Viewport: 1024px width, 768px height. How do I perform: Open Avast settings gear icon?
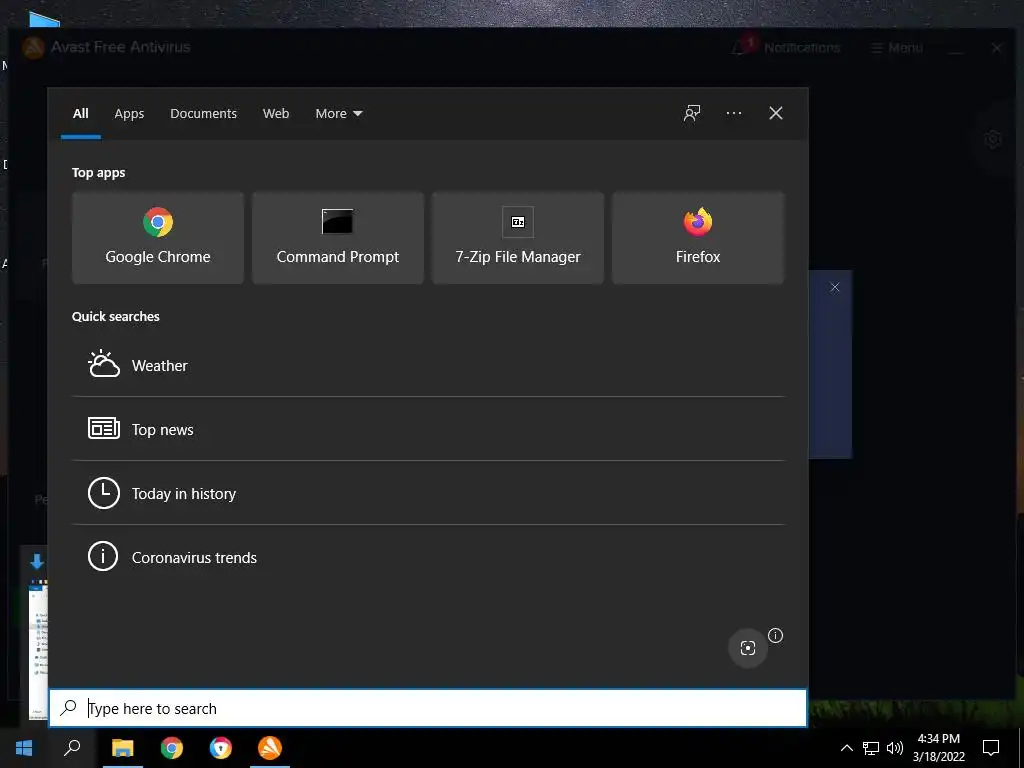[993, 138]
